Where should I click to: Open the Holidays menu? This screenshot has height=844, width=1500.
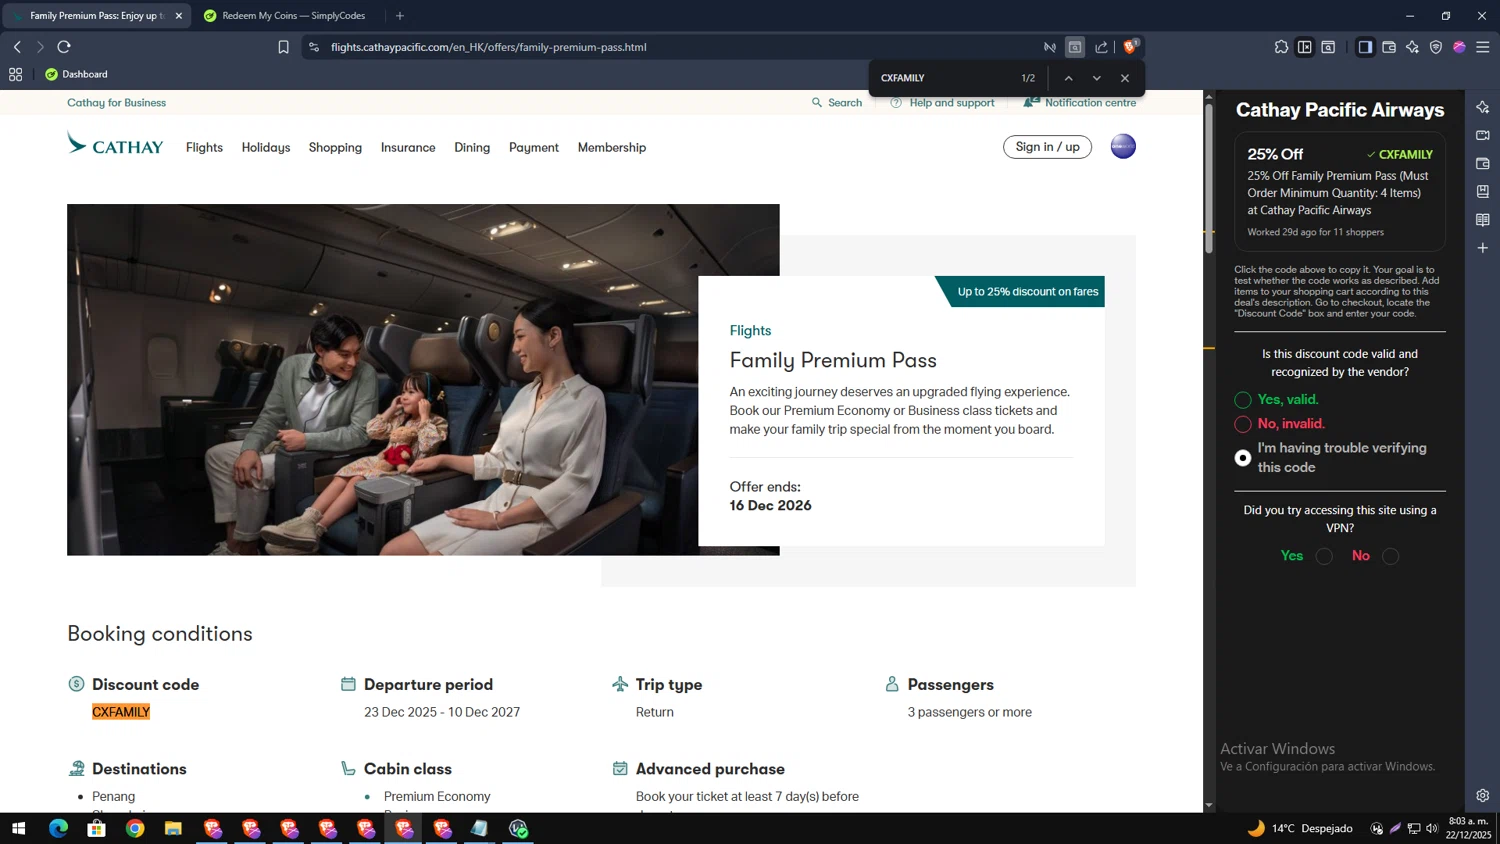click(x=266, y=147)
